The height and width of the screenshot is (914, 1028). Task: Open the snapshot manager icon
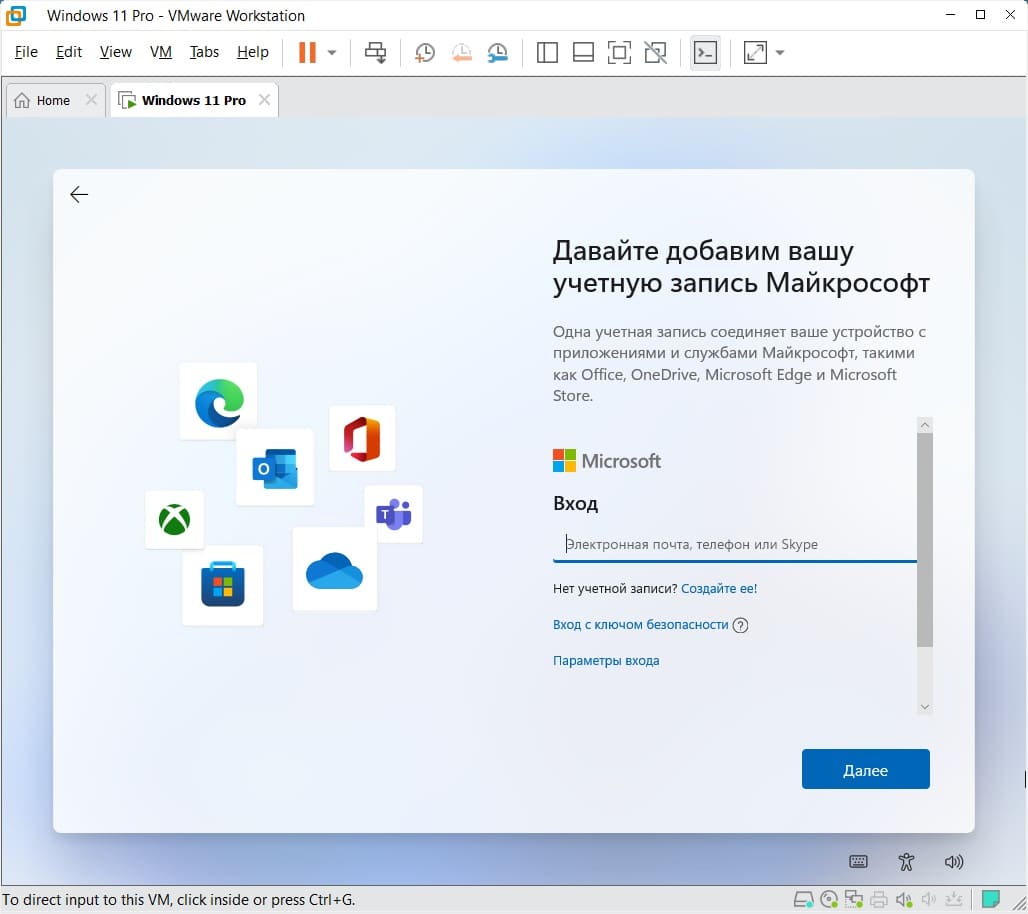[498, 52]
